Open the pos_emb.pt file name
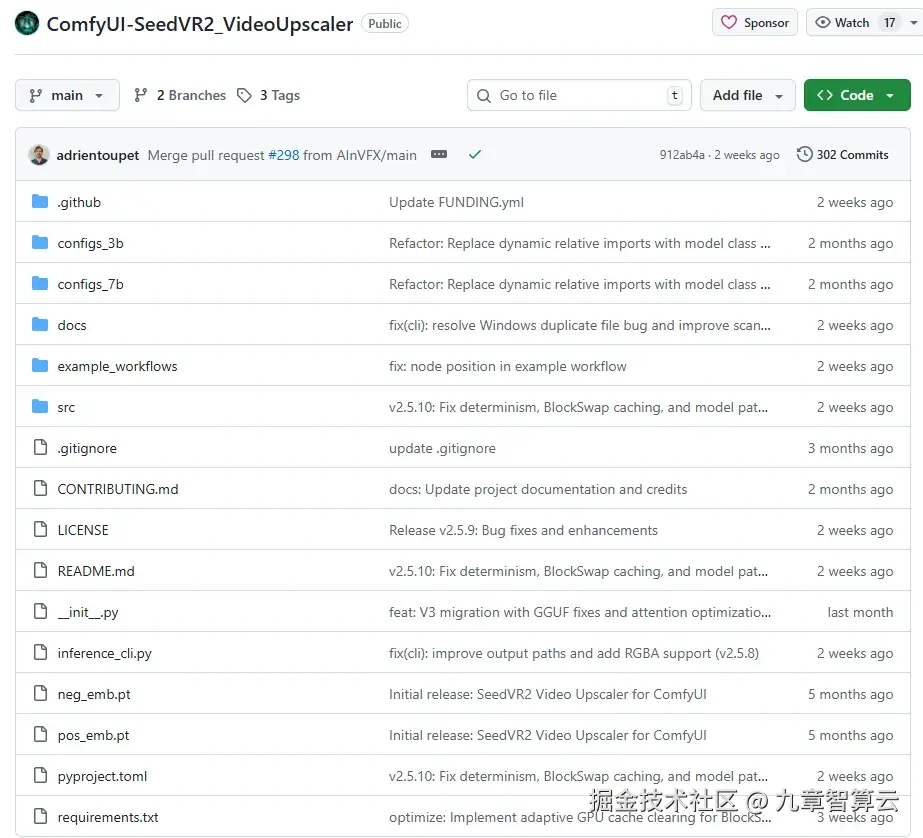This screenshot has height=838, width=923. tap(93, 736)
